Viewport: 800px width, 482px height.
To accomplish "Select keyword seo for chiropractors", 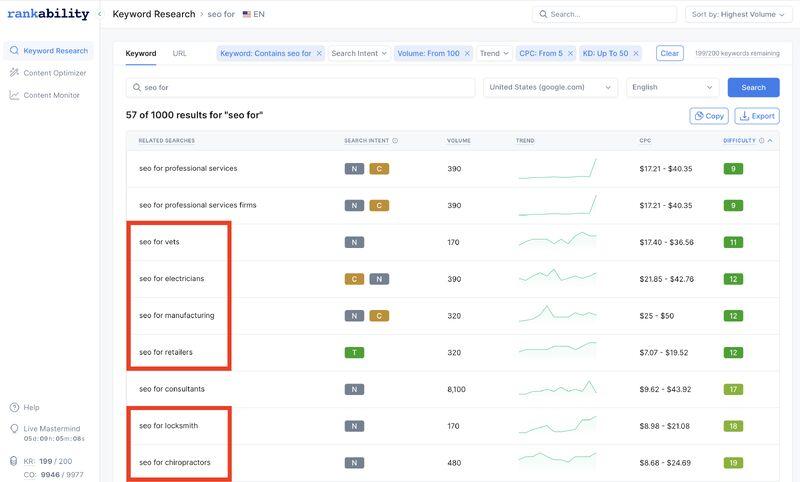I will point(174,462).
